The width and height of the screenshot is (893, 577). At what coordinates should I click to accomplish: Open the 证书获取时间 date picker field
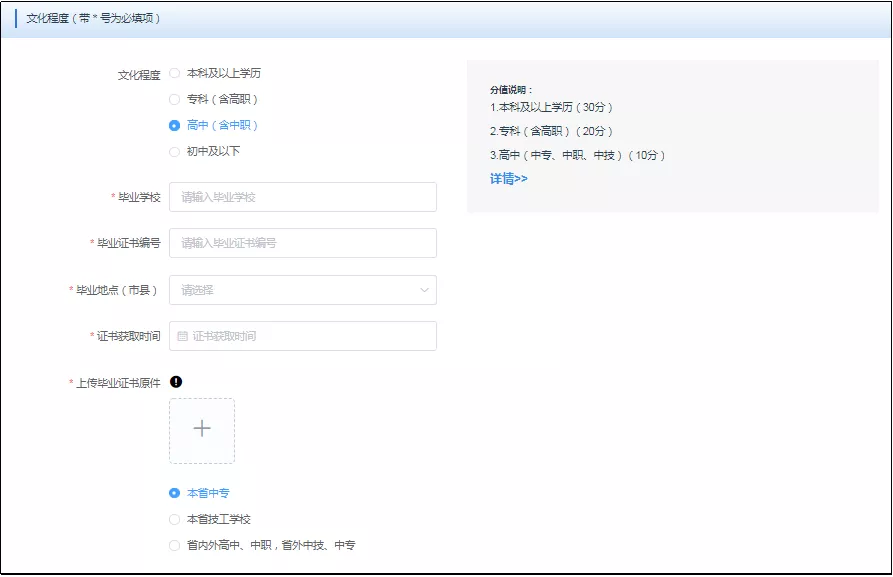303,336
